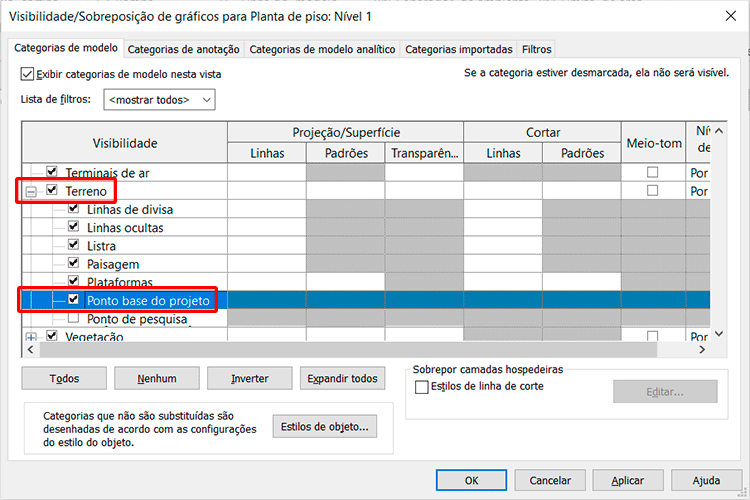Enable Meio-tom for Terreno

(x=652, y=190)
